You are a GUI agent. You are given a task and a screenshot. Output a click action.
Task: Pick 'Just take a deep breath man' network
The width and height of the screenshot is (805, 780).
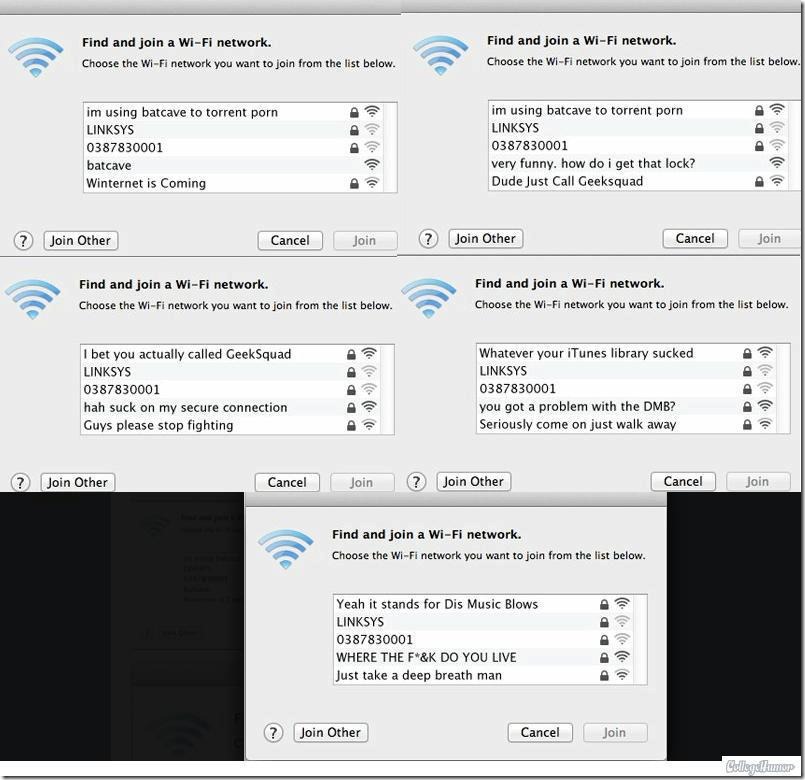(483, 675)
